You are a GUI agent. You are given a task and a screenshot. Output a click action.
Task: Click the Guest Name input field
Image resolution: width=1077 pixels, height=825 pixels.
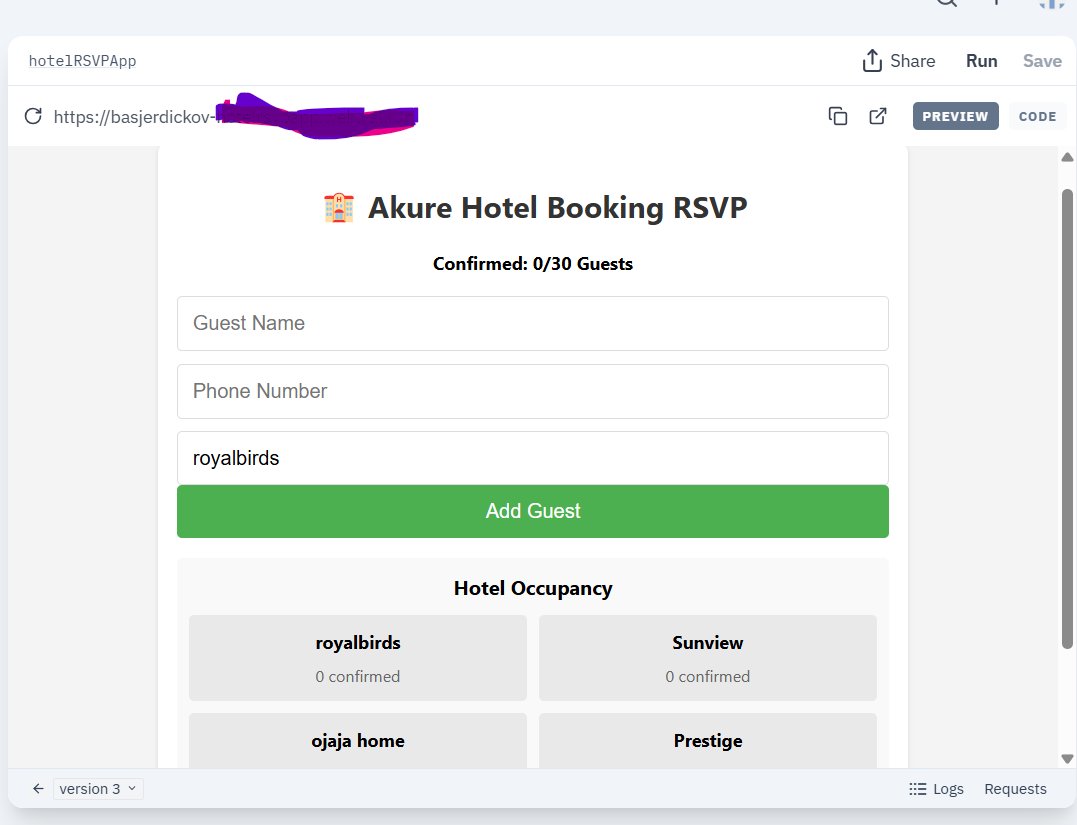532,323
